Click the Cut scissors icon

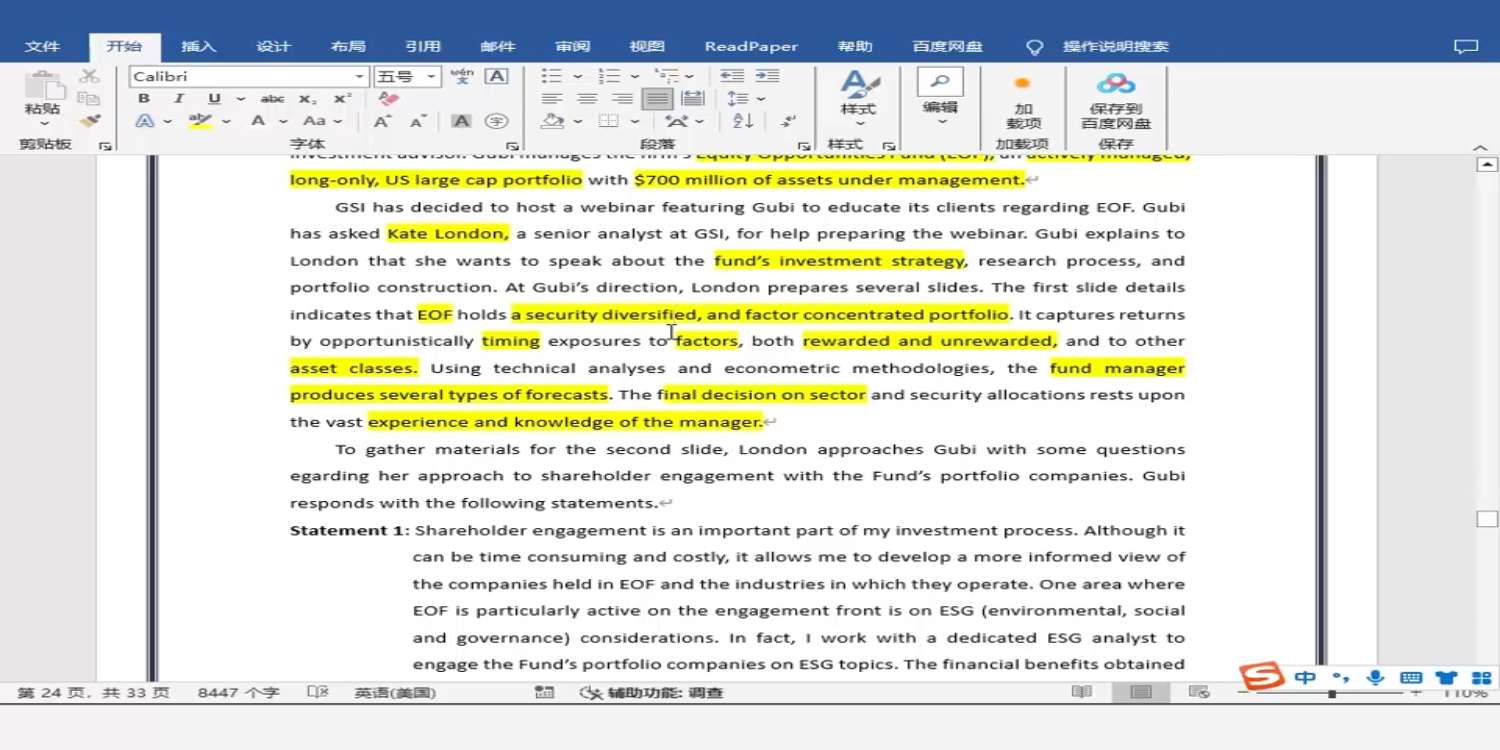click(89, 76)
